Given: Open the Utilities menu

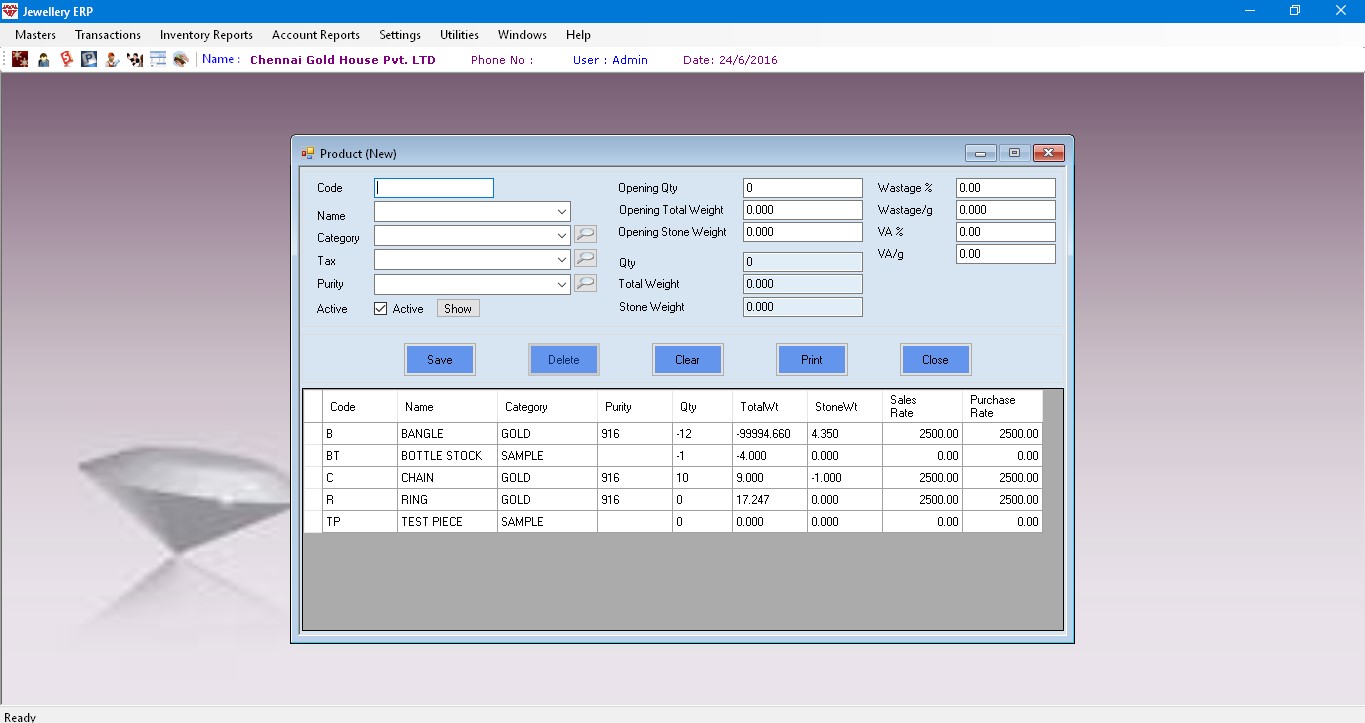Looking at the screenshot, I should click(x=459, y=35).
